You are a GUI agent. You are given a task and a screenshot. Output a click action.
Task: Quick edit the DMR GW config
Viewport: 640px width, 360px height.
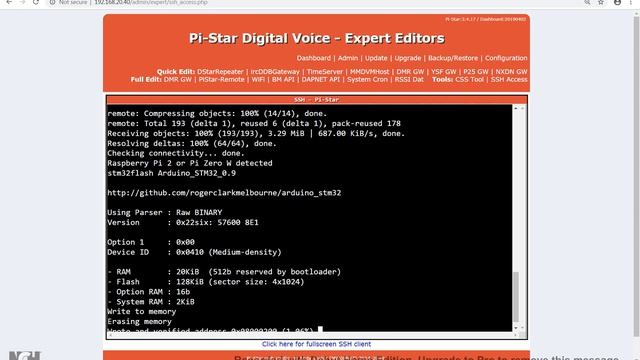tap(410, 71)
